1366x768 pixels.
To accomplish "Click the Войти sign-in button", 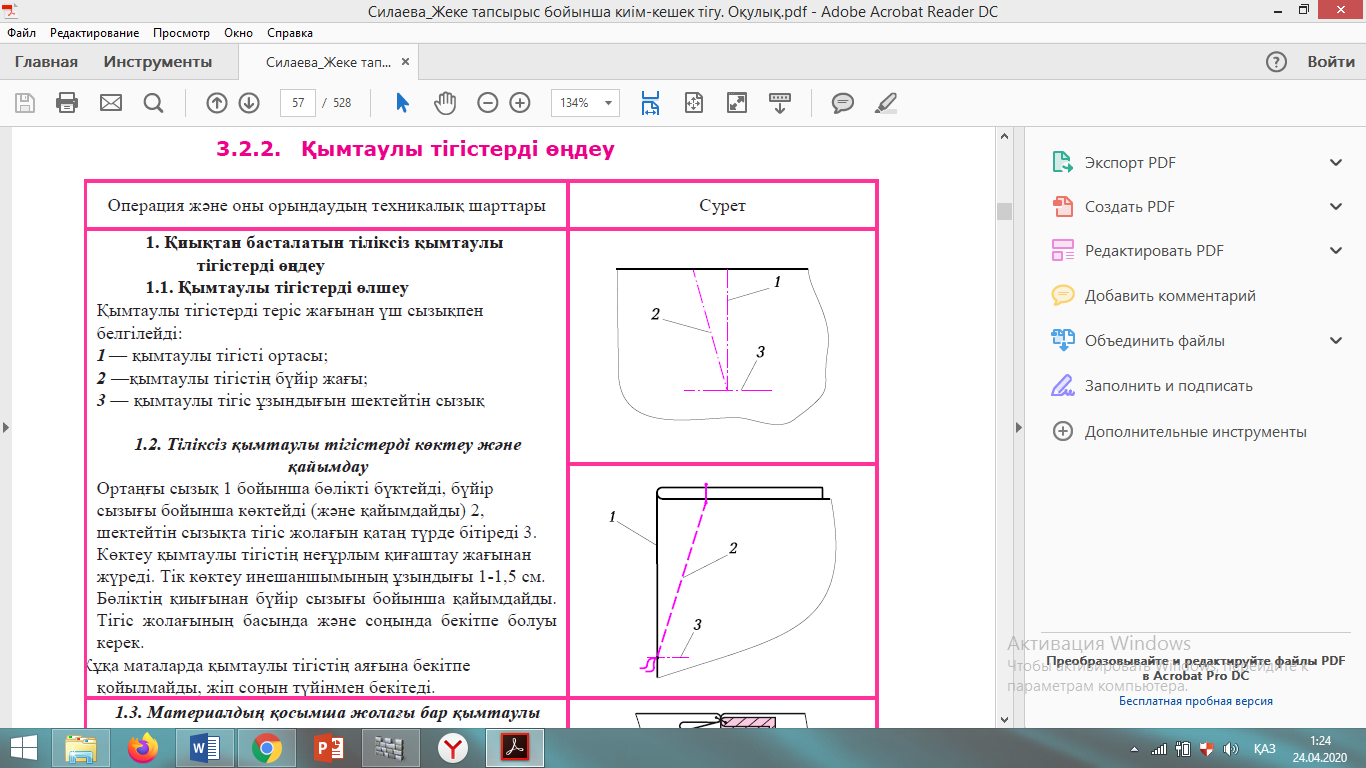I will coord(1331,62).
